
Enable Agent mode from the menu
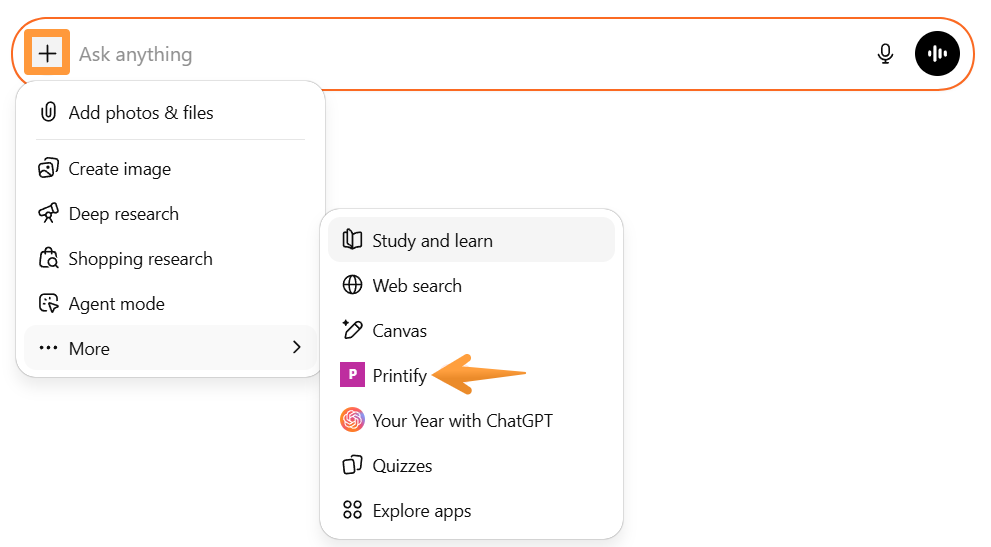pos(171,304)
